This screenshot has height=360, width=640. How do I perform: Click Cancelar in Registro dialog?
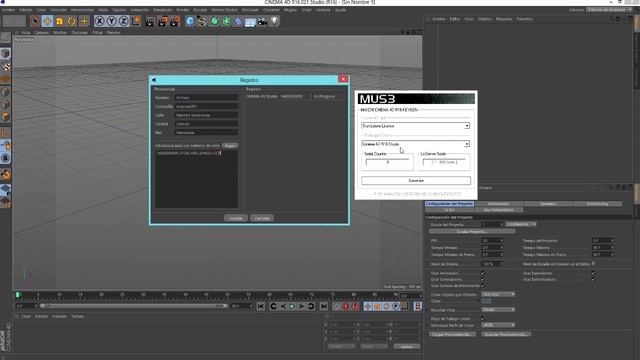262,218
